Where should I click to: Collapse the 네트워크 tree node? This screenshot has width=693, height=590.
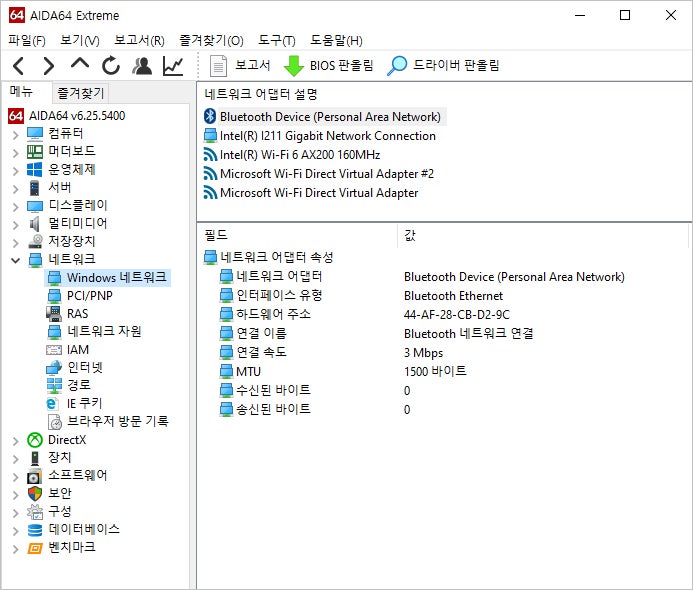[x=15, y=260]
